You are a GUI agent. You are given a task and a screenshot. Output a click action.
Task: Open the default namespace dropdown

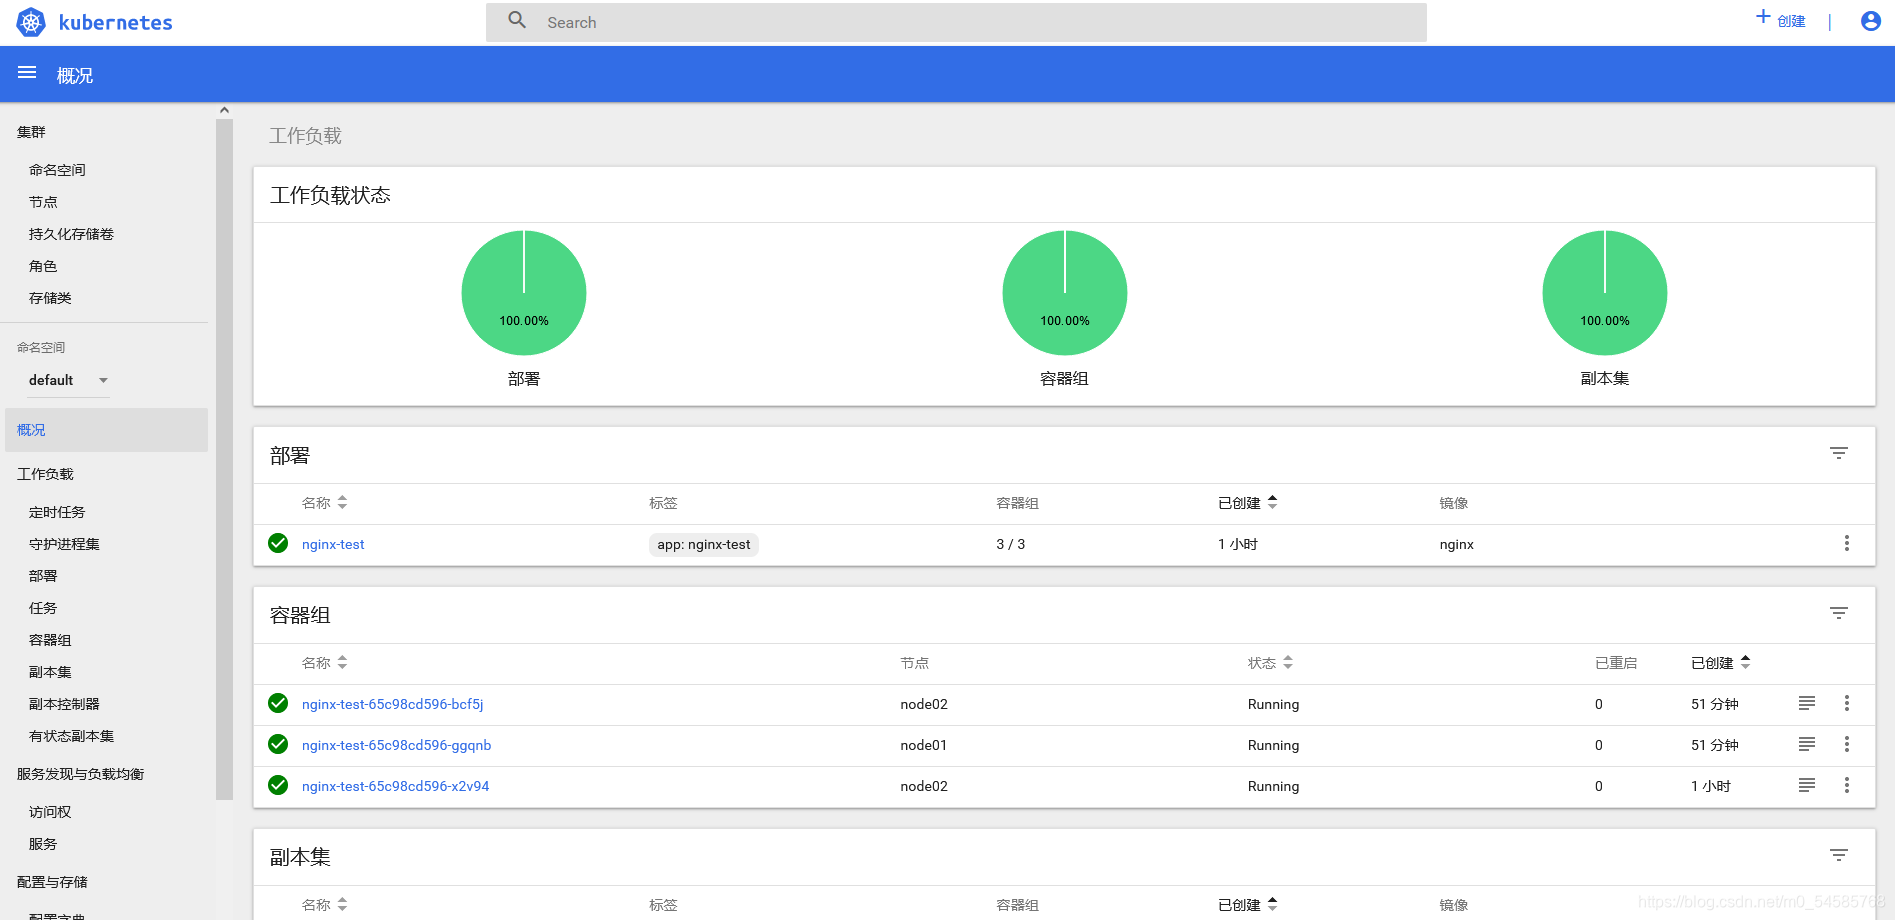pos(68,380)
